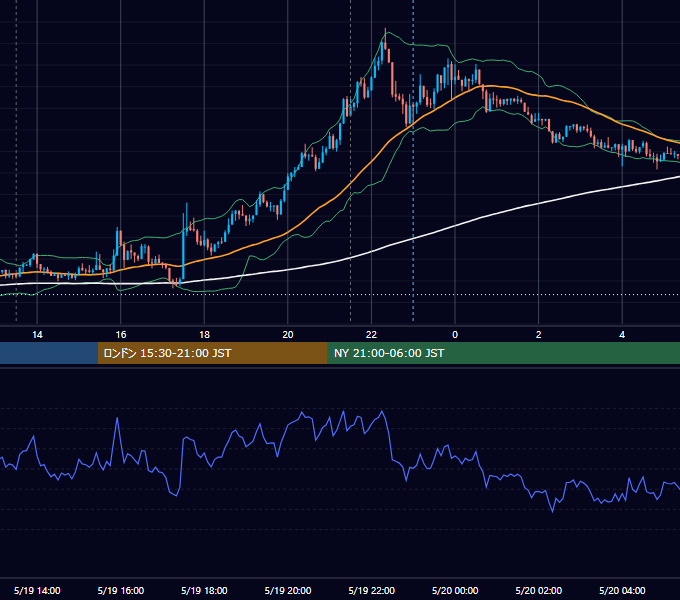The height and width of the screenshot is (600, 680).
Task: Click the 2 hour label on price chart axis
Action: 539,335
